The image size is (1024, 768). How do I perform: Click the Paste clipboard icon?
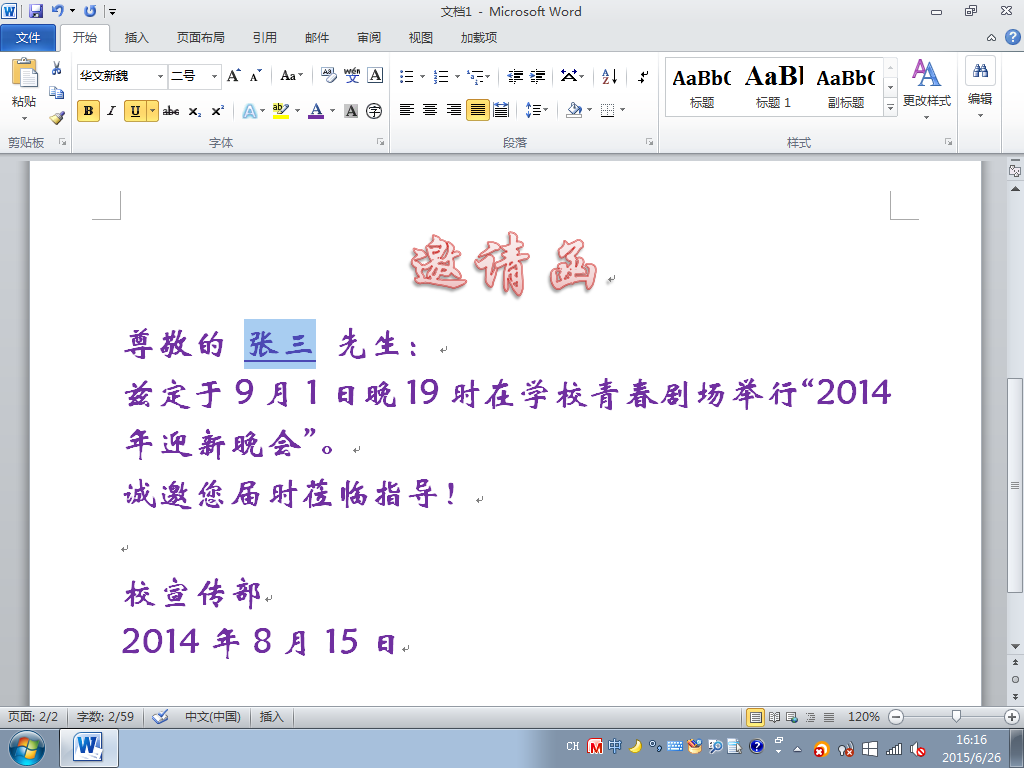pos(24,72)
